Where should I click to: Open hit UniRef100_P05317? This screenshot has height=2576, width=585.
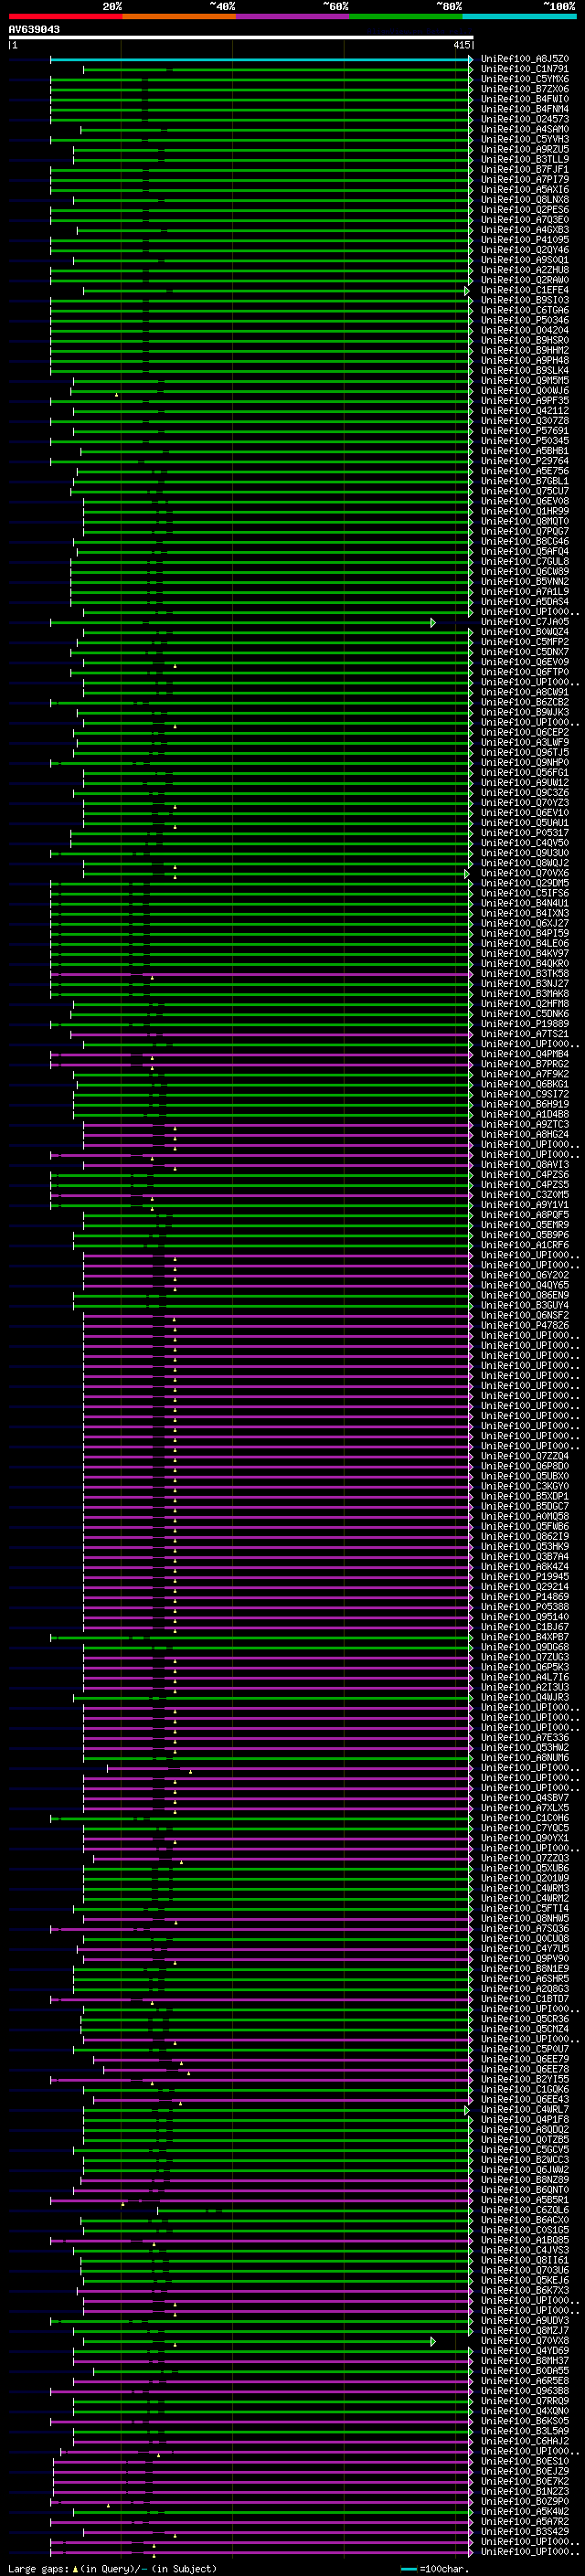pyautogui.click(x=525, y=833)
